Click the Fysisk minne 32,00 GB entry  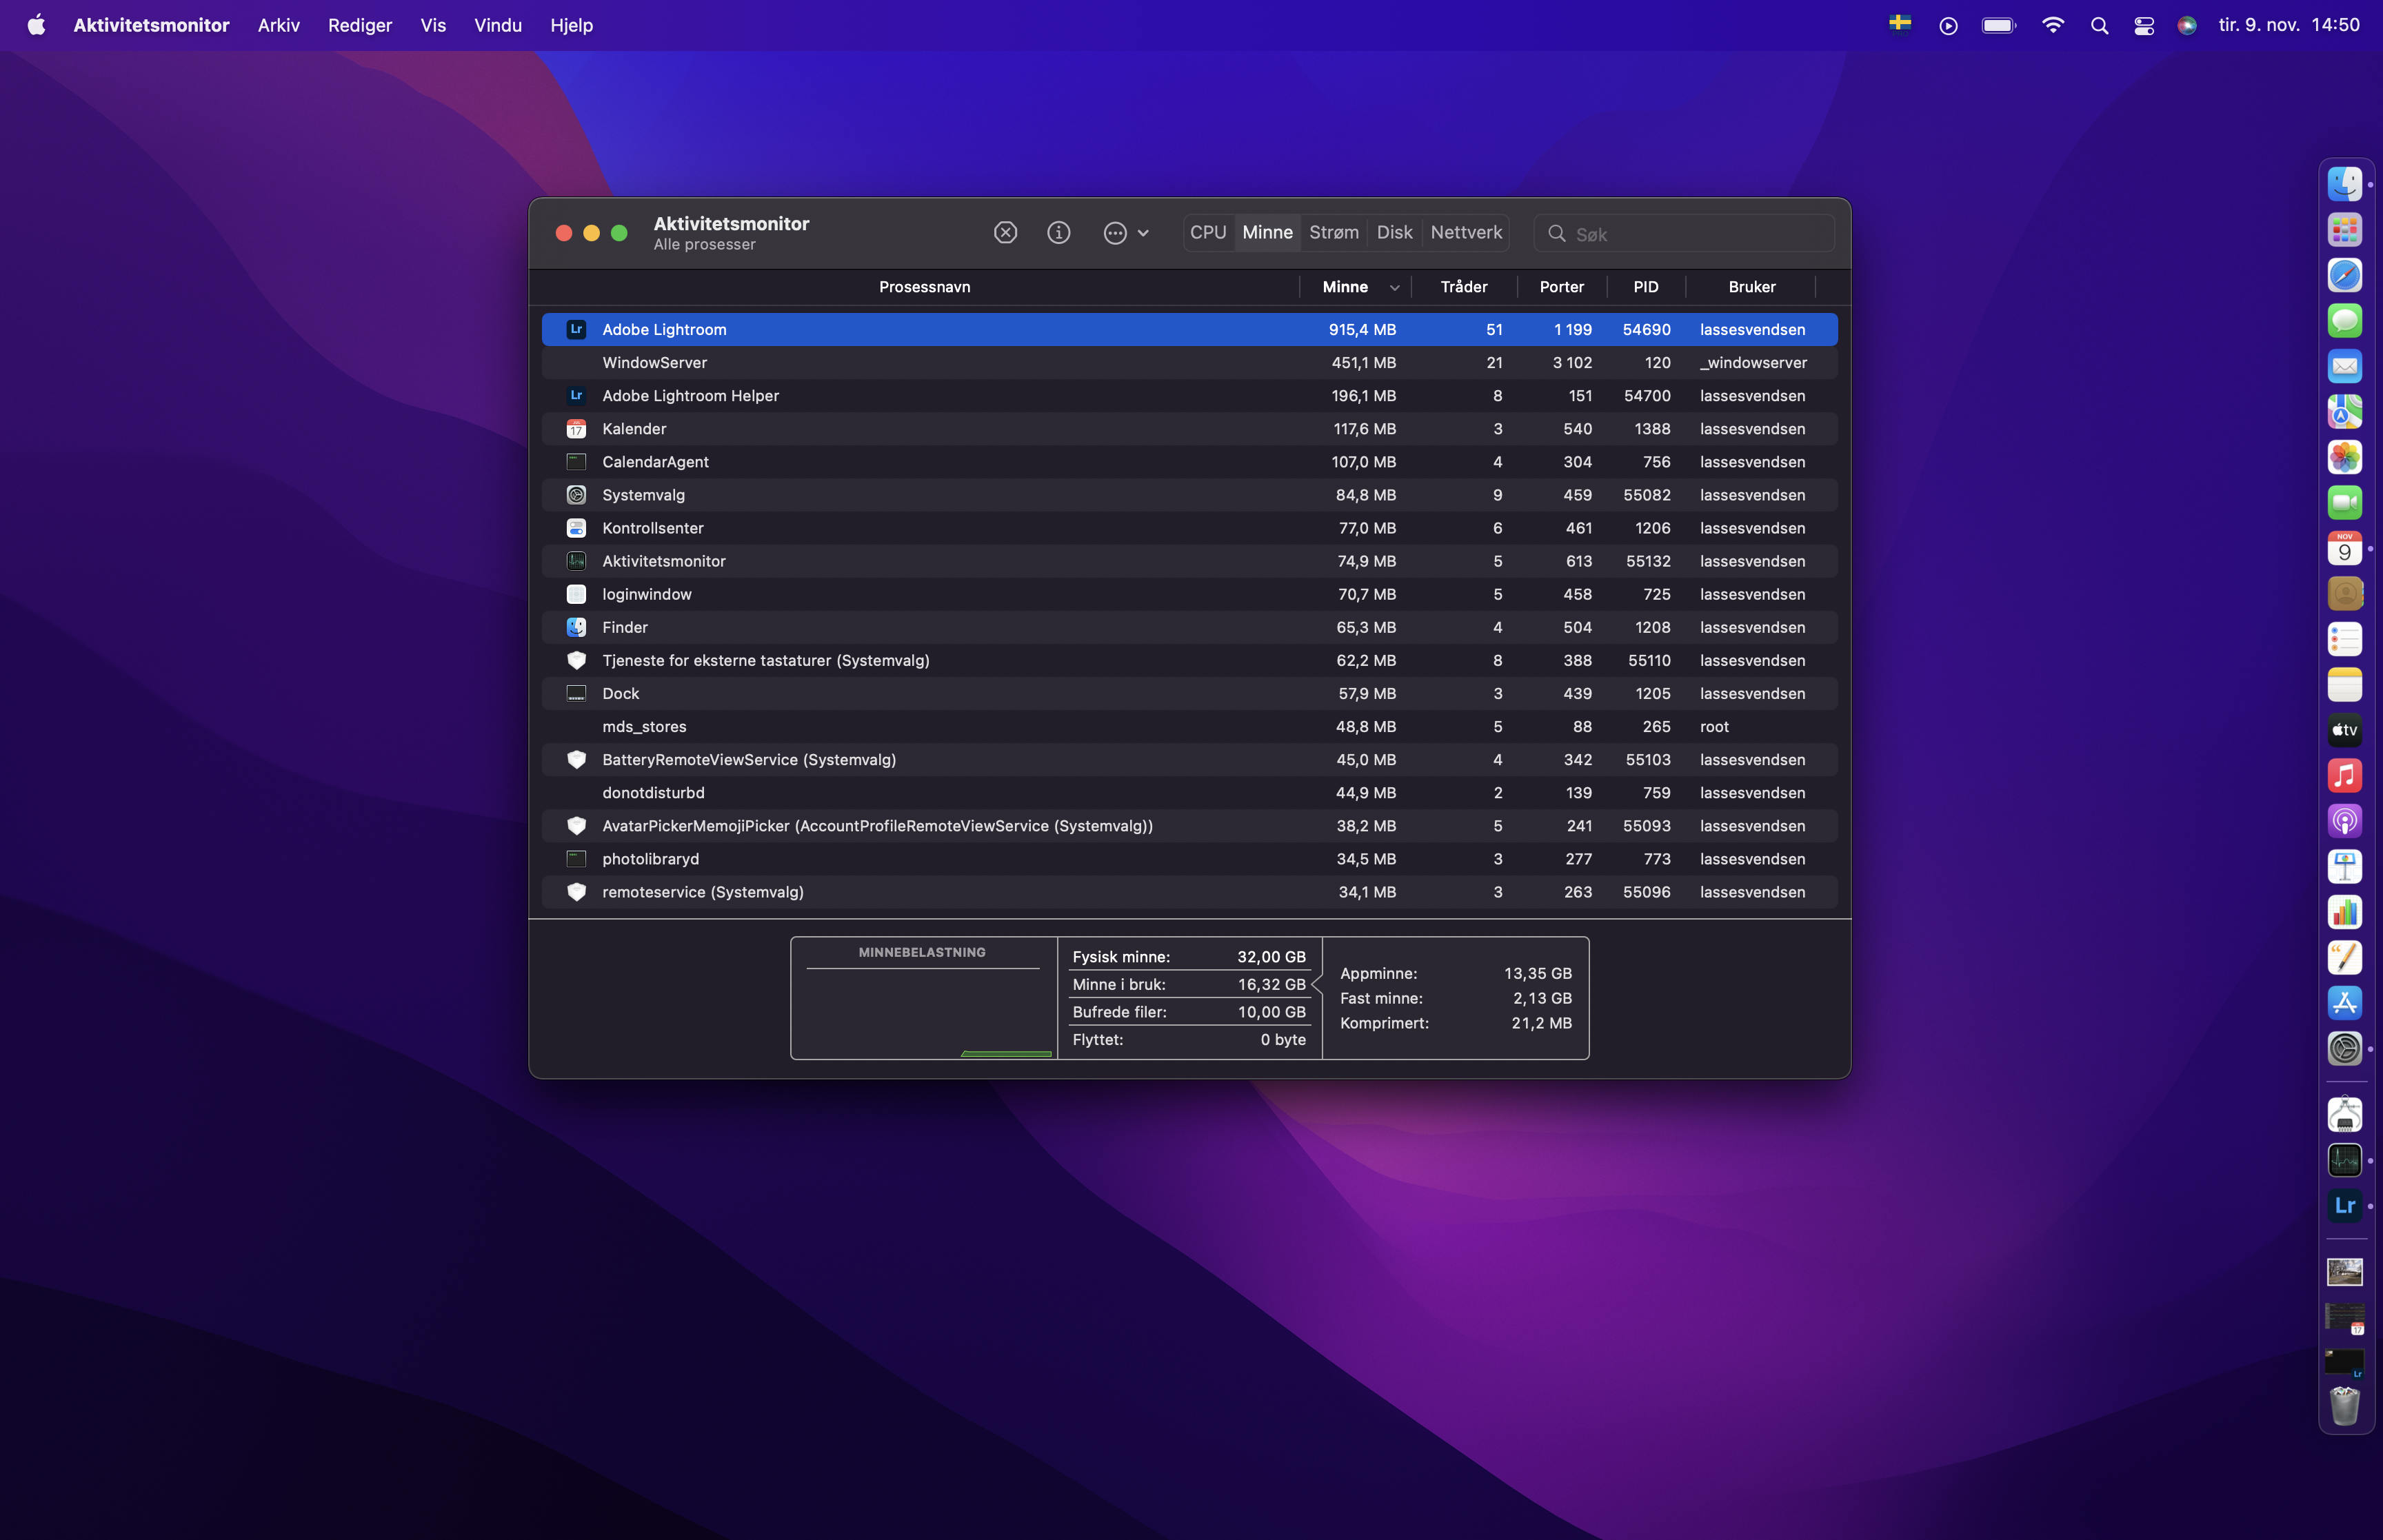point(1189,957)
